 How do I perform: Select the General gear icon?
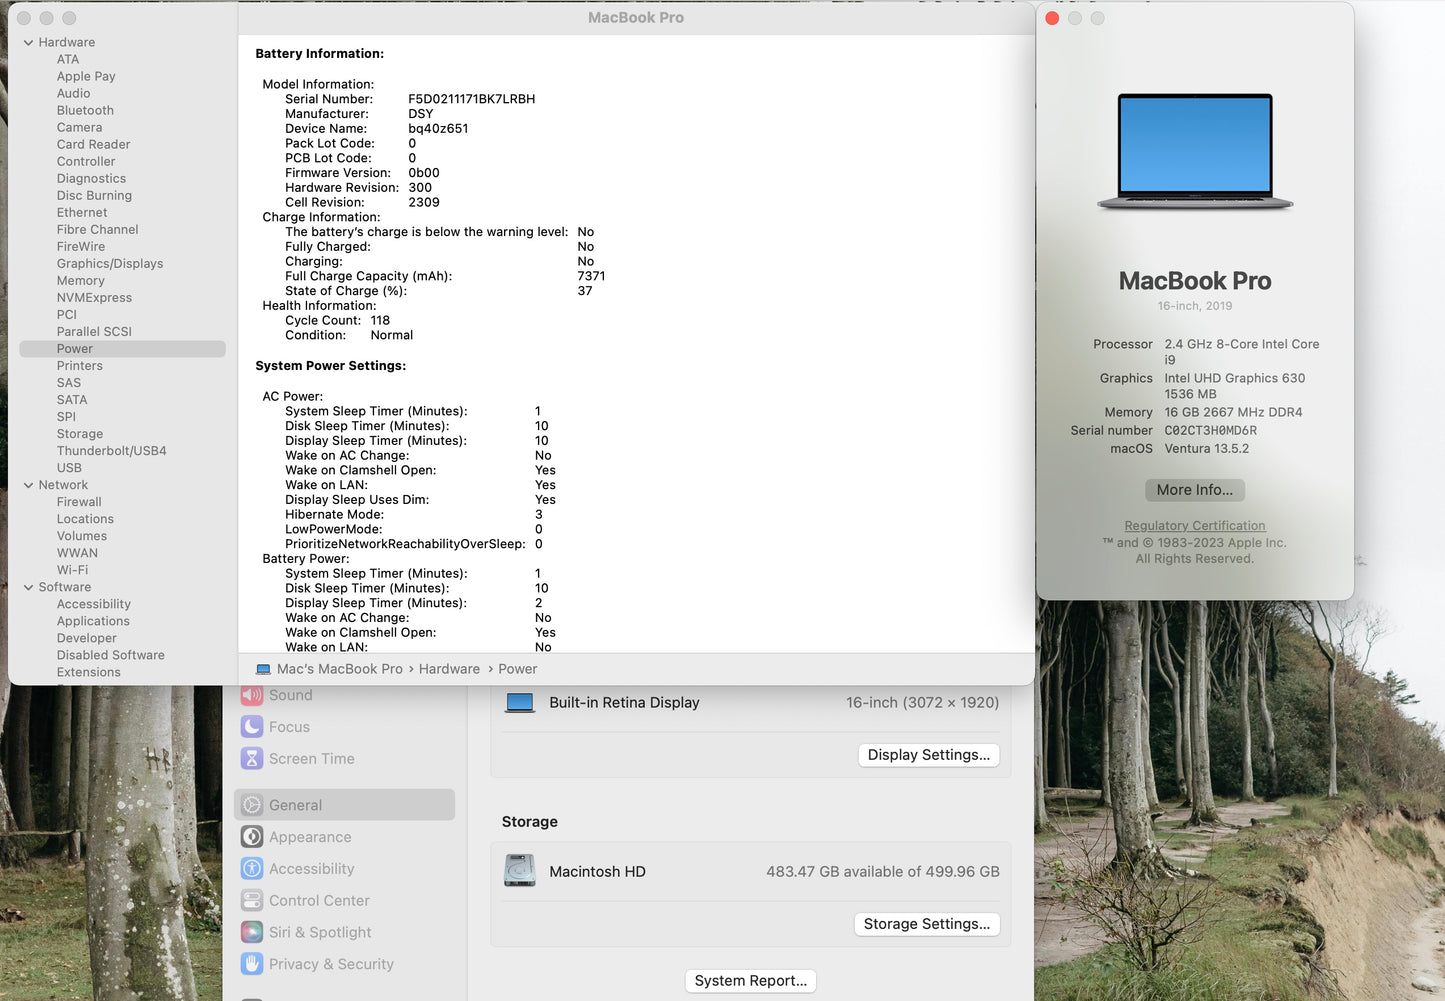coord(252,805)
